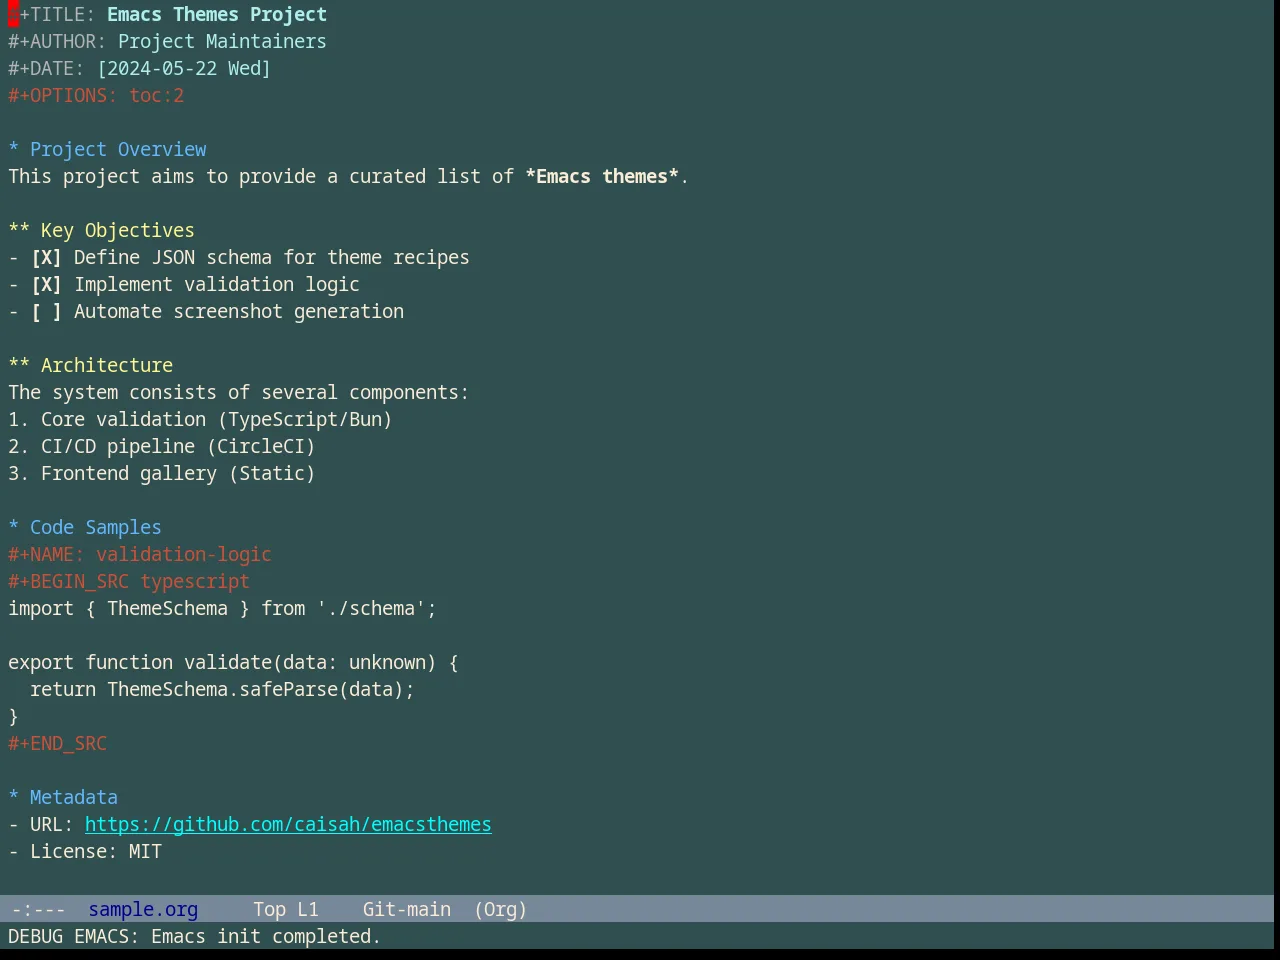Click the date stamp [2024-05-22 Wed]
This screenshot has height=960, width=1280.
pyautogui.click(x=184, y=68)
